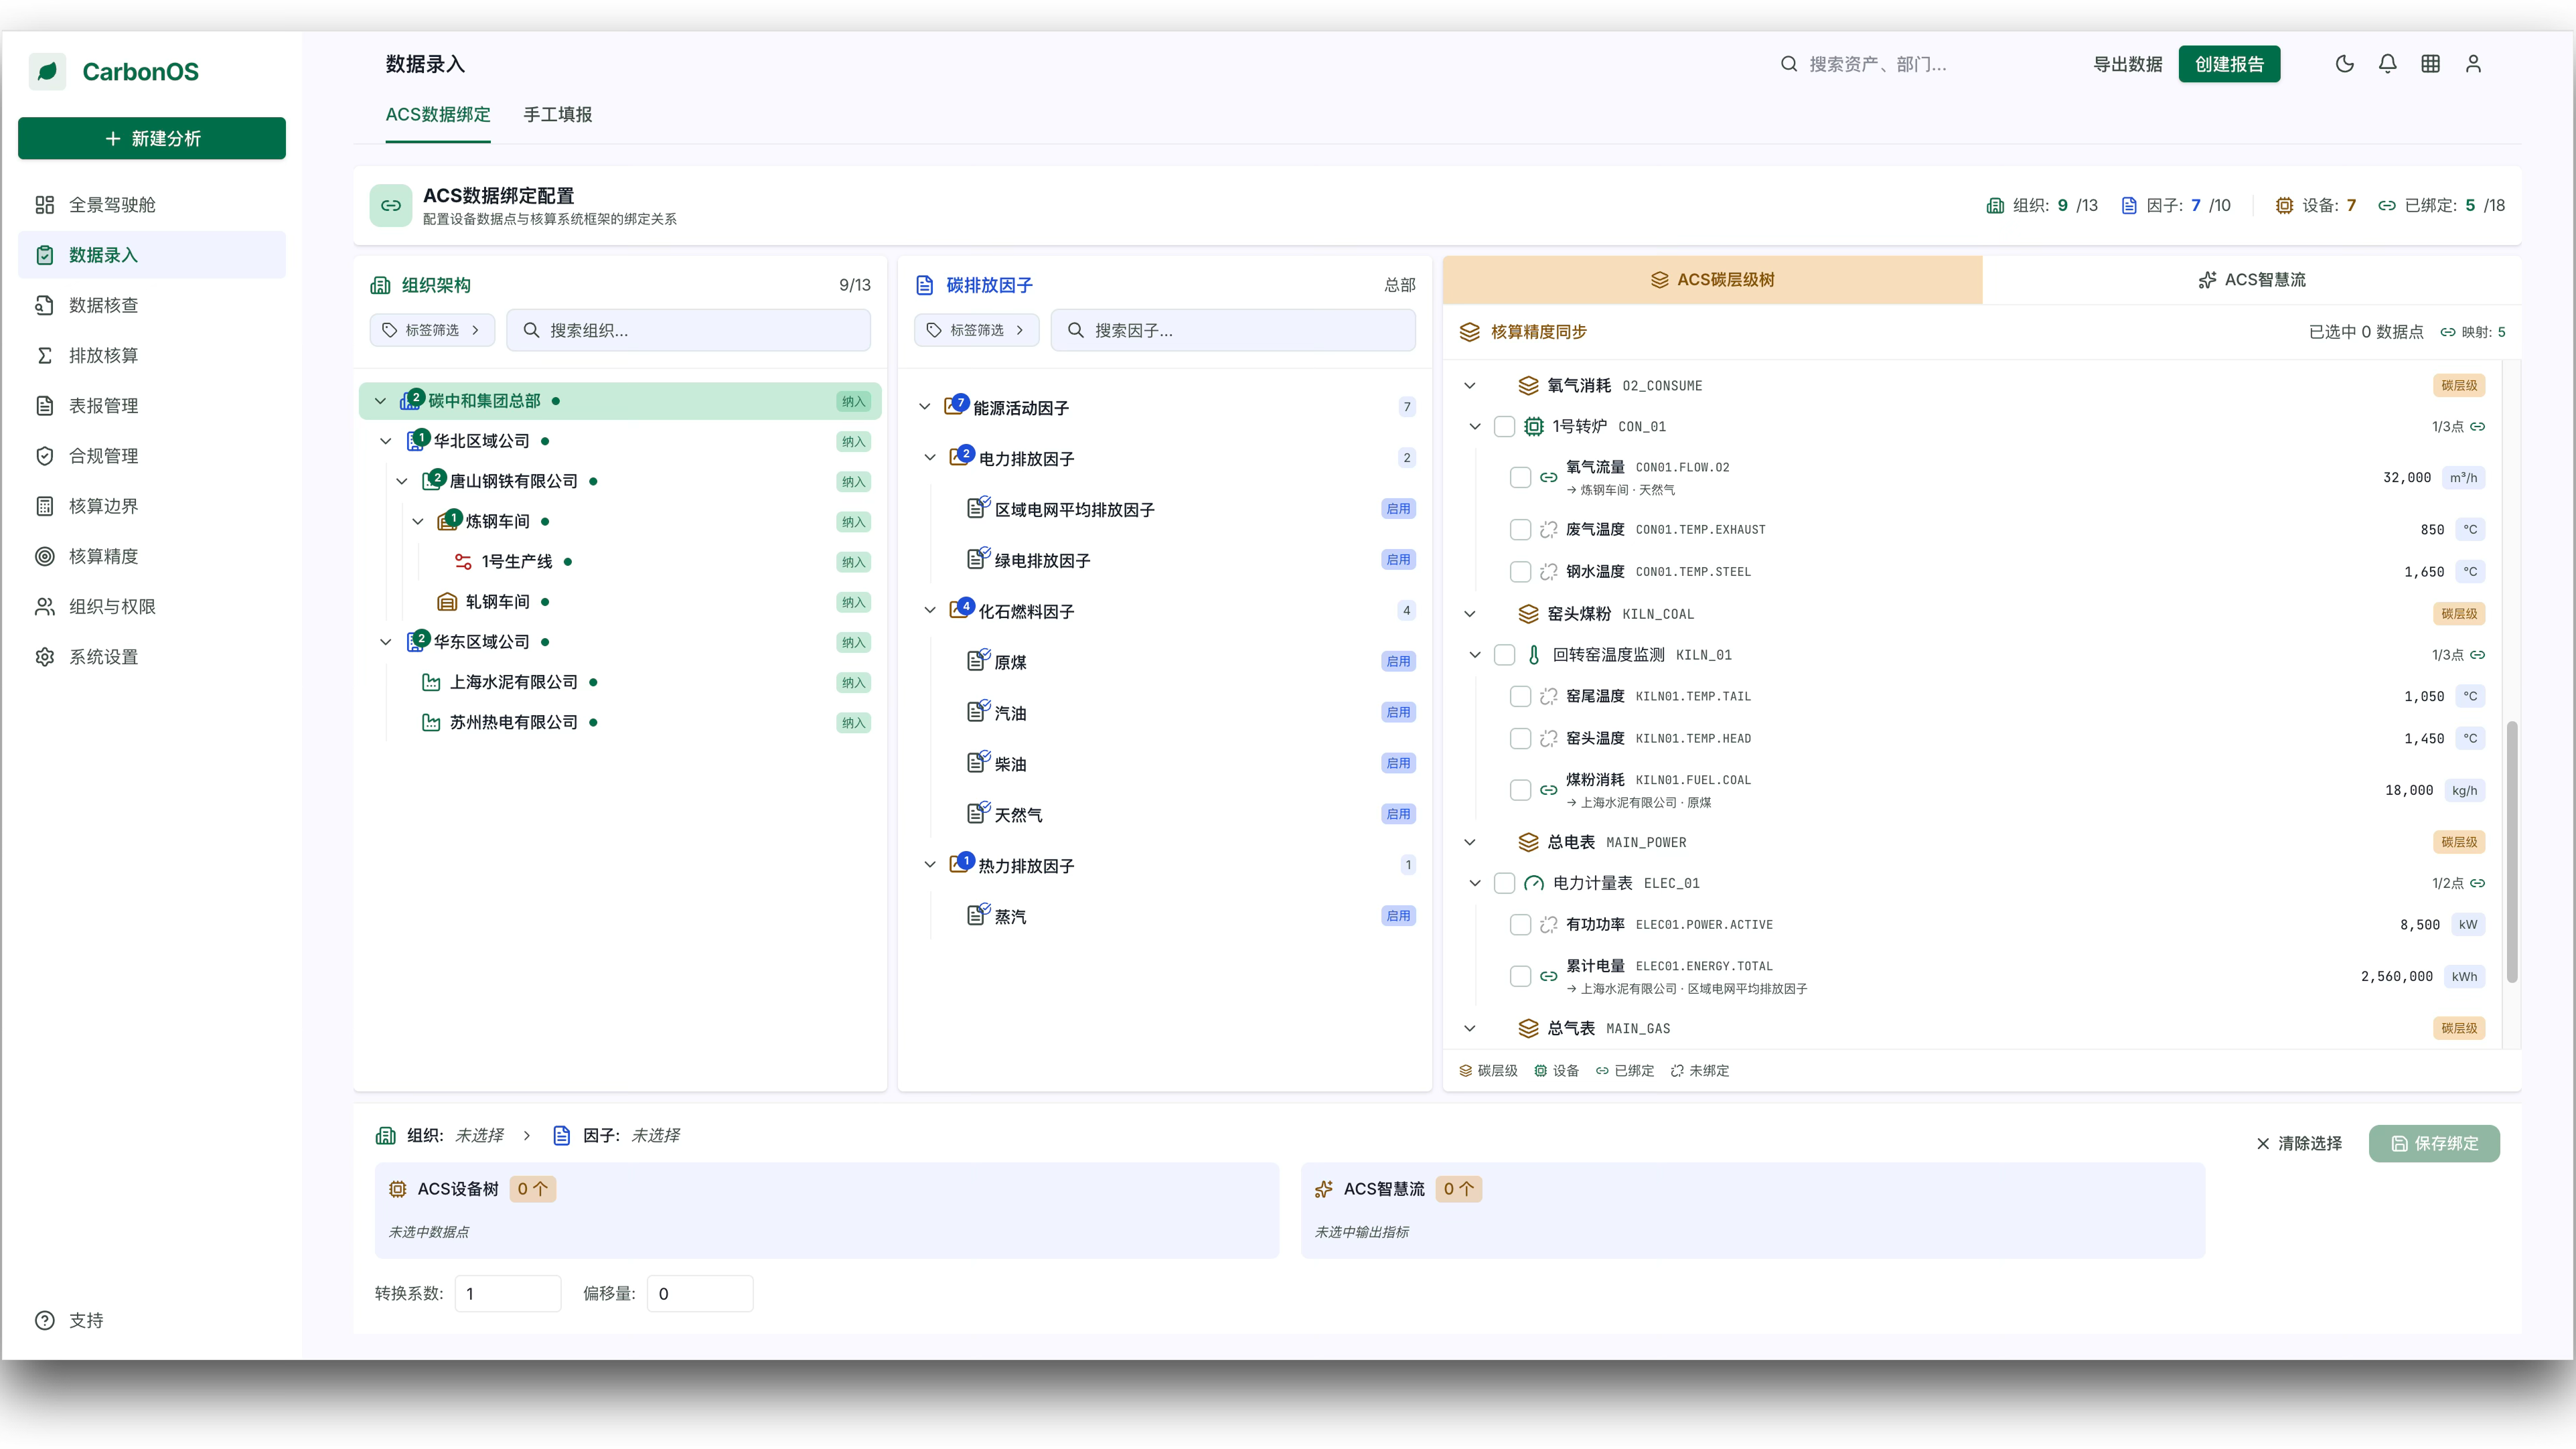The height and width of the screenshot is (1449, 2576).
Task: Click 清除选择 to clear selection
Action: [x=2299, y=1143]
